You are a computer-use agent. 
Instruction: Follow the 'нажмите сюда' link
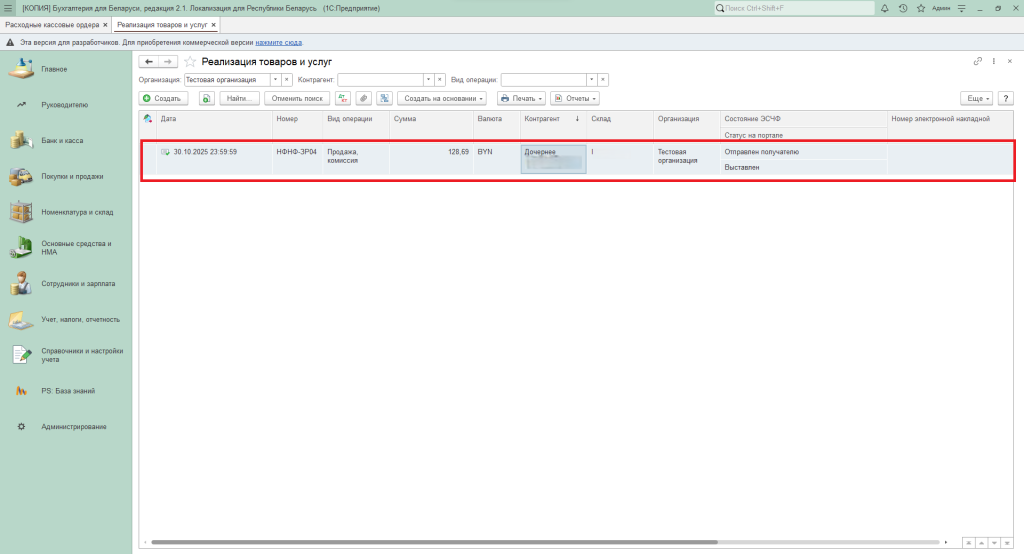(x=278, y=43)
